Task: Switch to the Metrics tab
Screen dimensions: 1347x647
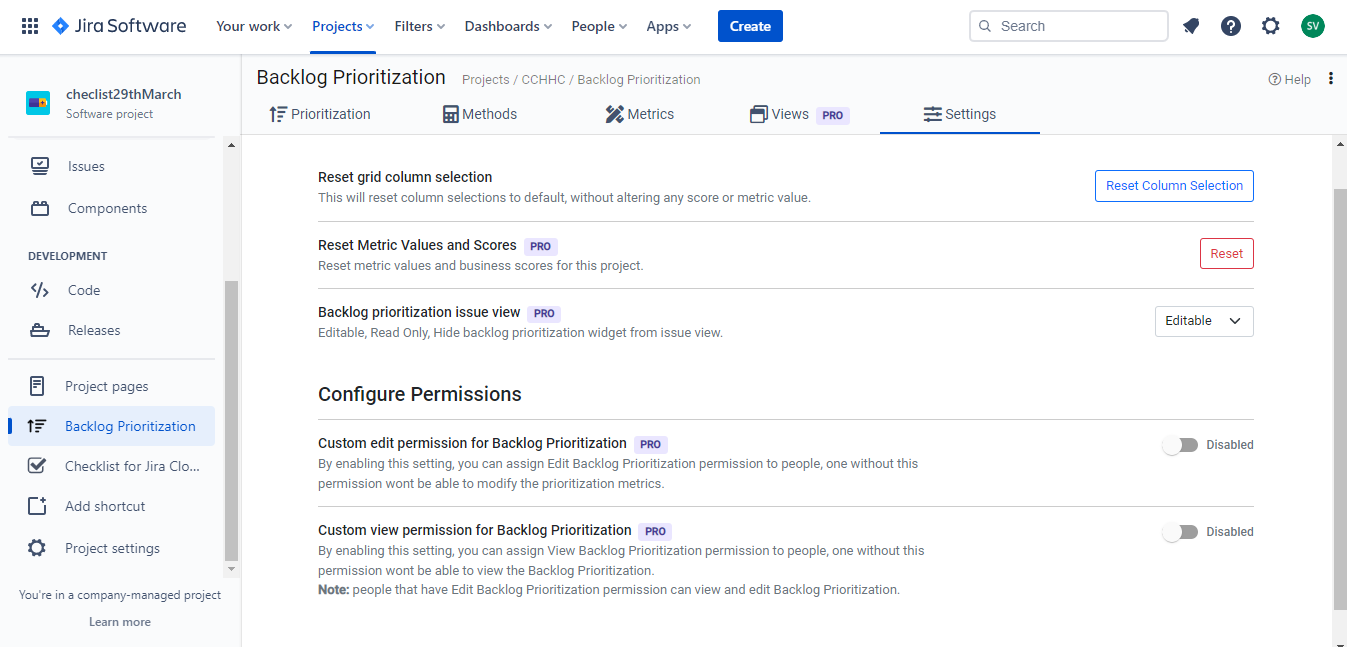Action: pos(640,114)
